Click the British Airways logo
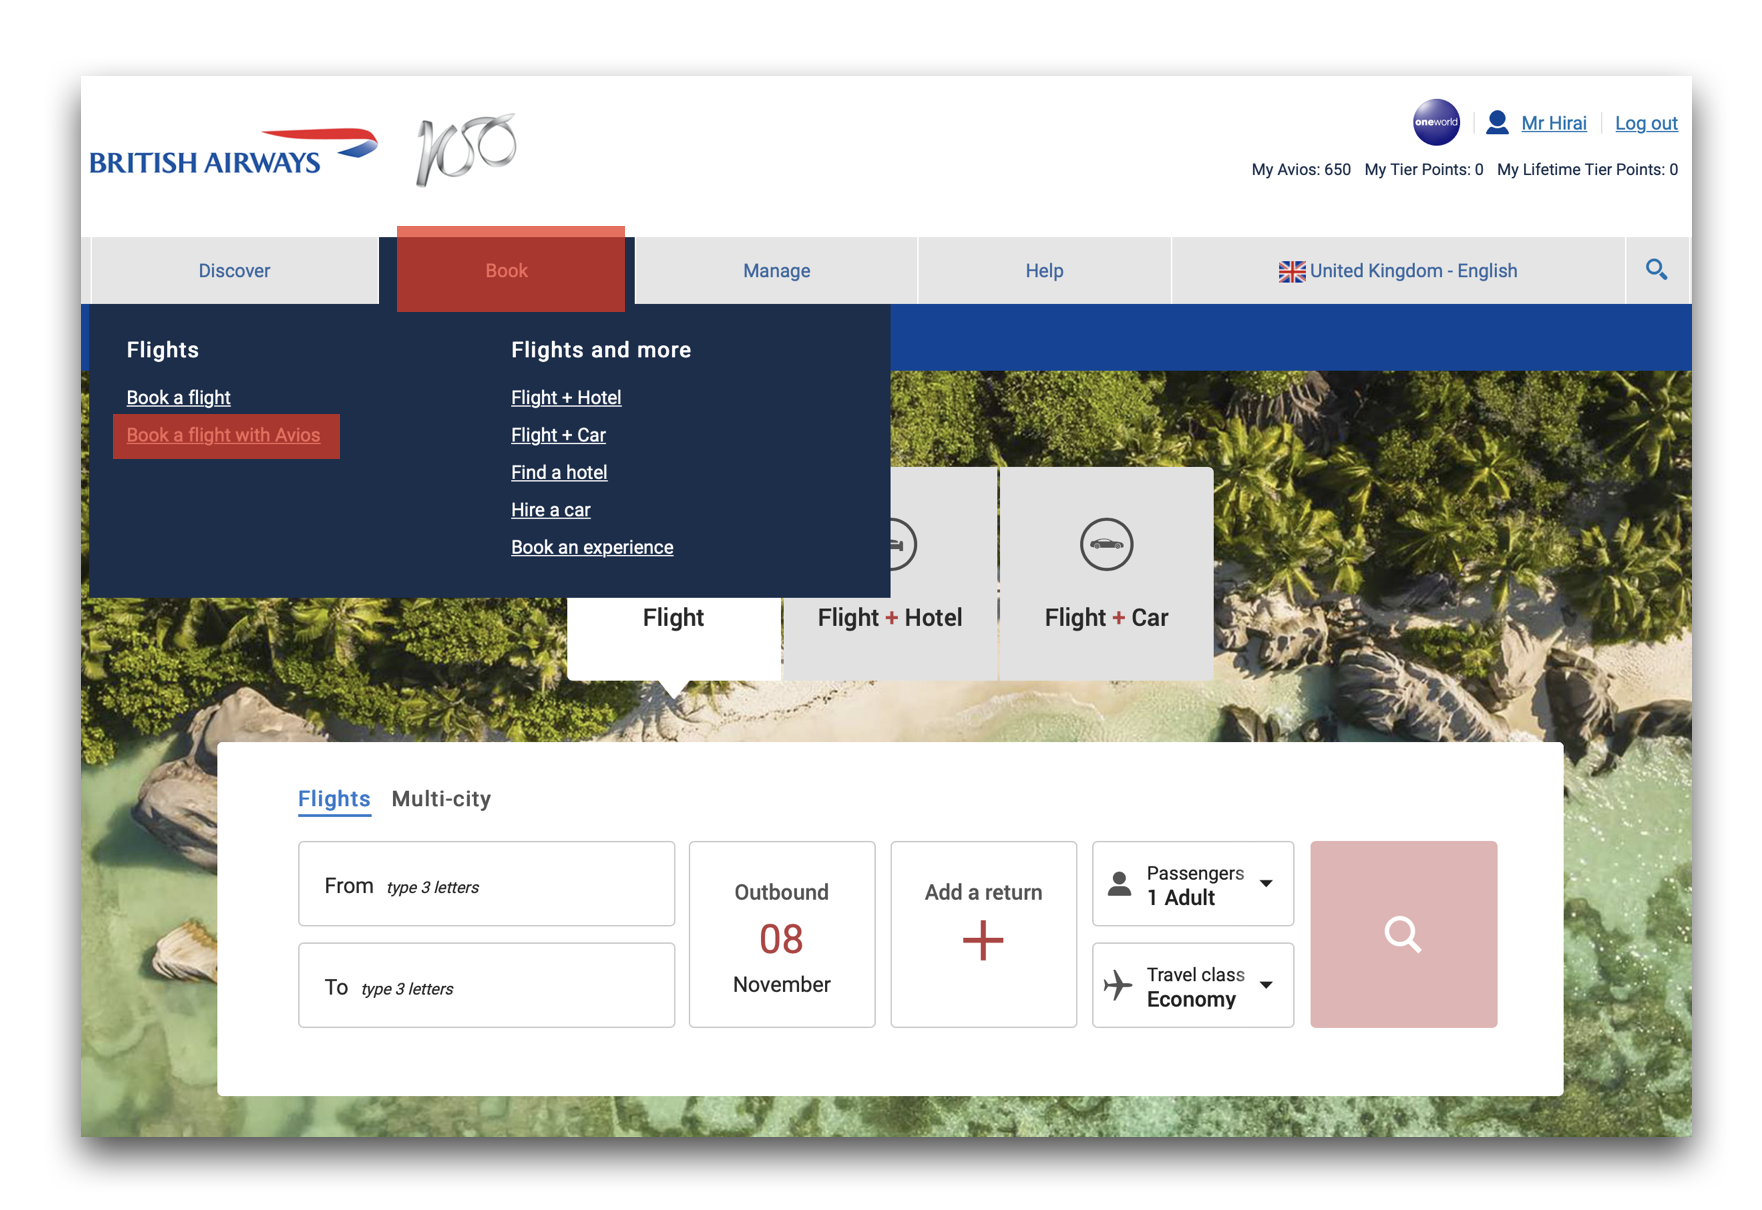Viewport: 1762px width, 1210px height. (x=234, y=152)
